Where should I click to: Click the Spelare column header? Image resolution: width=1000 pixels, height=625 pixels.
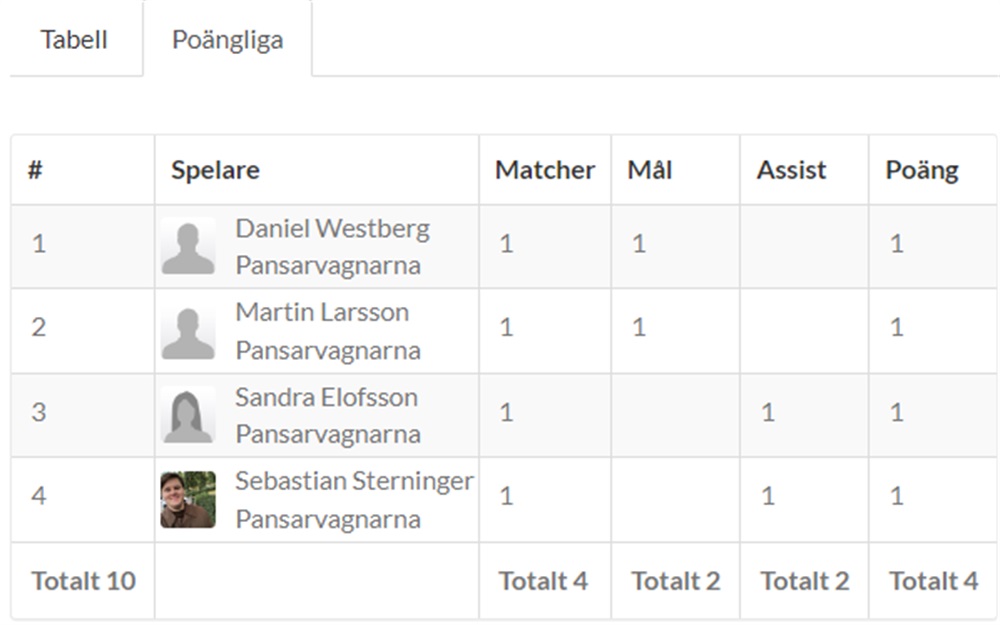pos(215,170)
